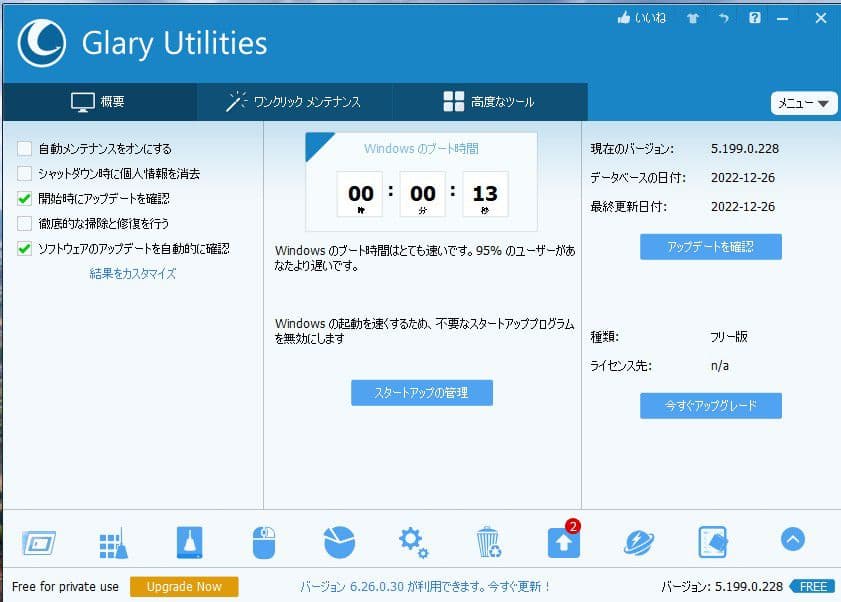Click current version value 5.199.0.228 at top
This screenshot has width=841, height=602.
point(745,149)
